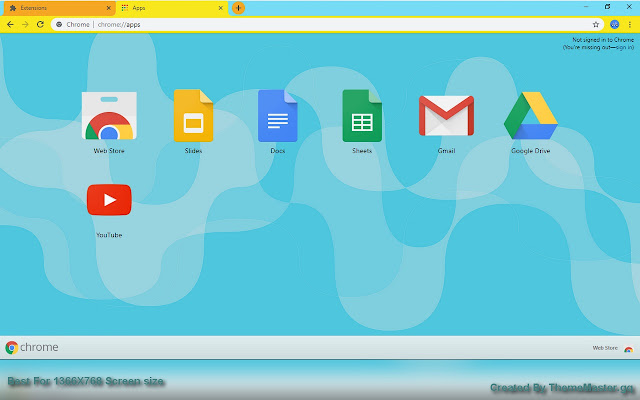Viewport: 640px width, 400px height.
Task: Click the Slides label text
Action: 193,151
